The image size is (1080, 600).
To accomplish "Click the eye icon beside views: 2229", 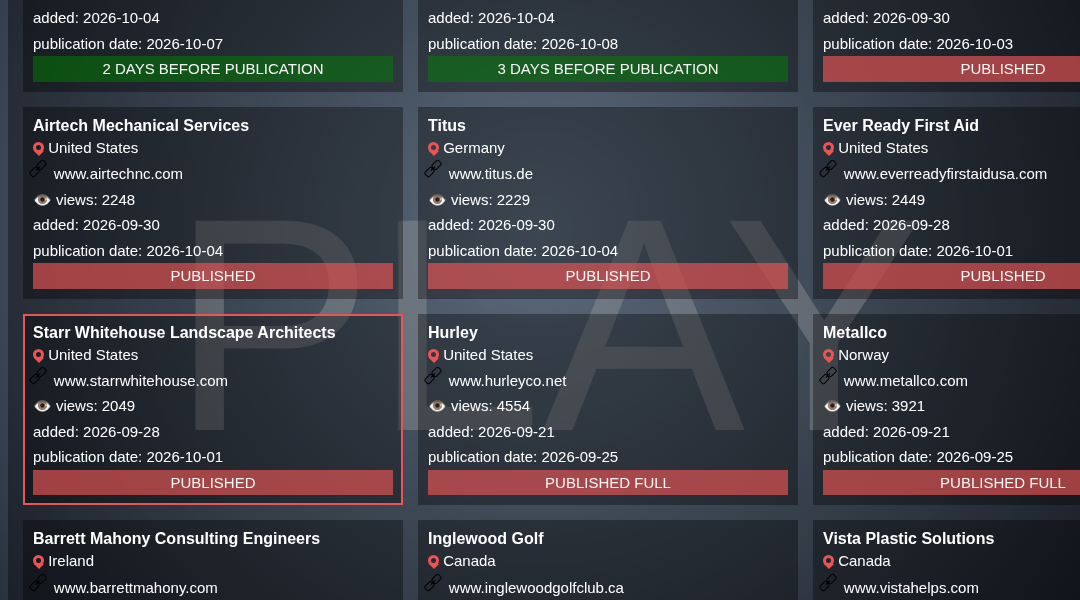I will 437,200.
